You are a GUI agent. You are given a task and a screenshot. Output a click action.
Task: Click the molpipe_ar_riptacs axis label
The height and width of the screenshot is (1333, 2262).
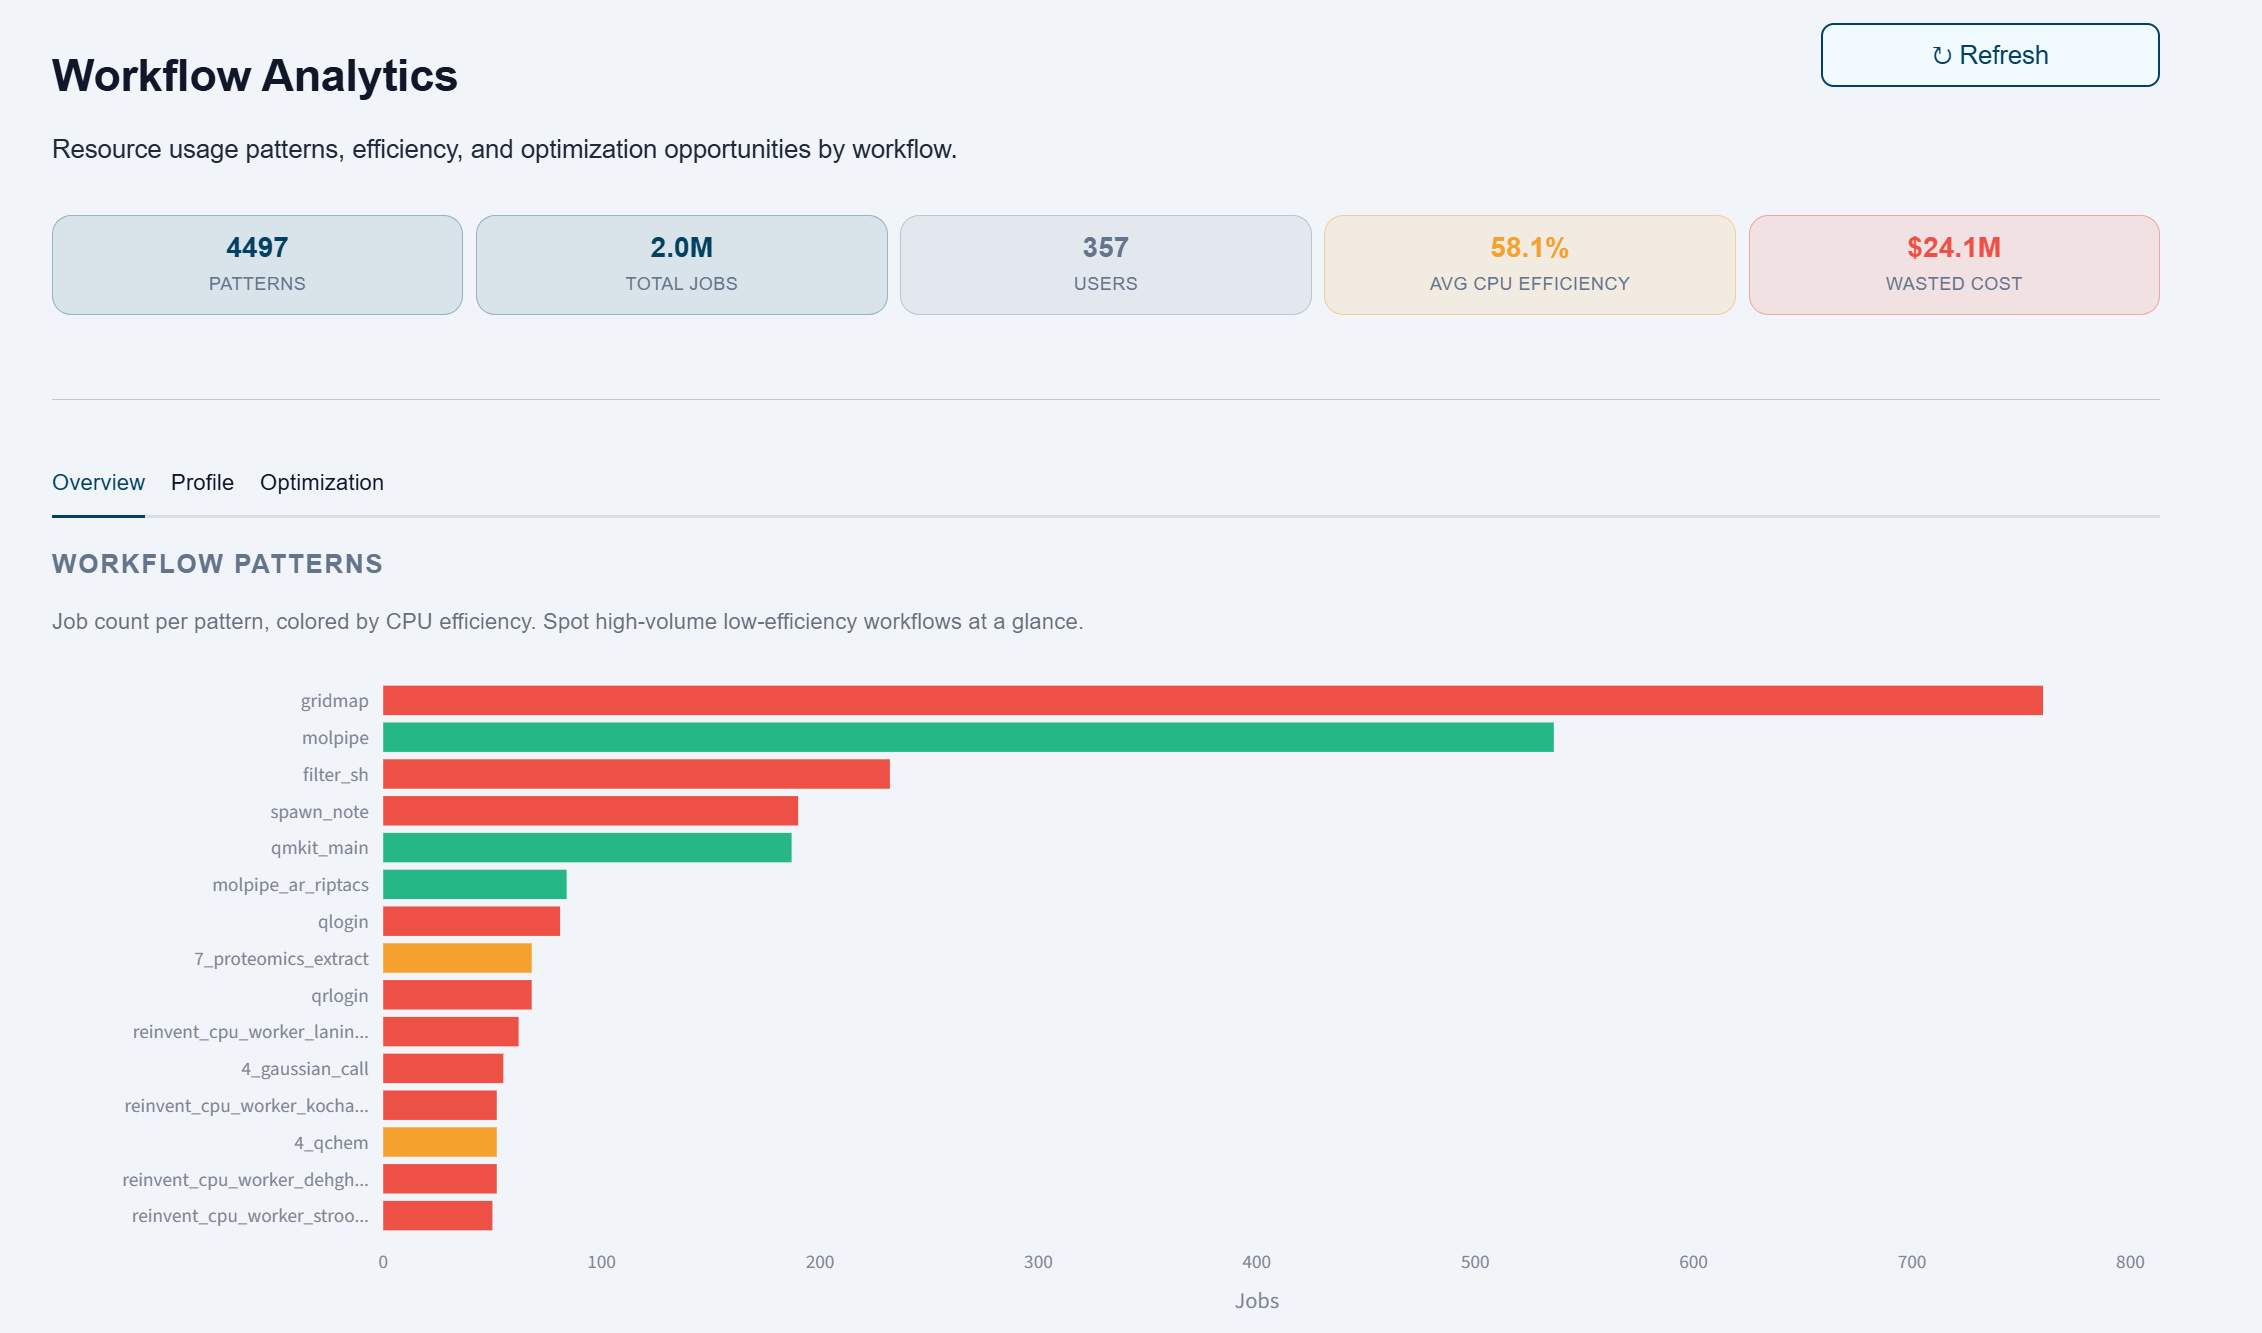pos(290,885)
